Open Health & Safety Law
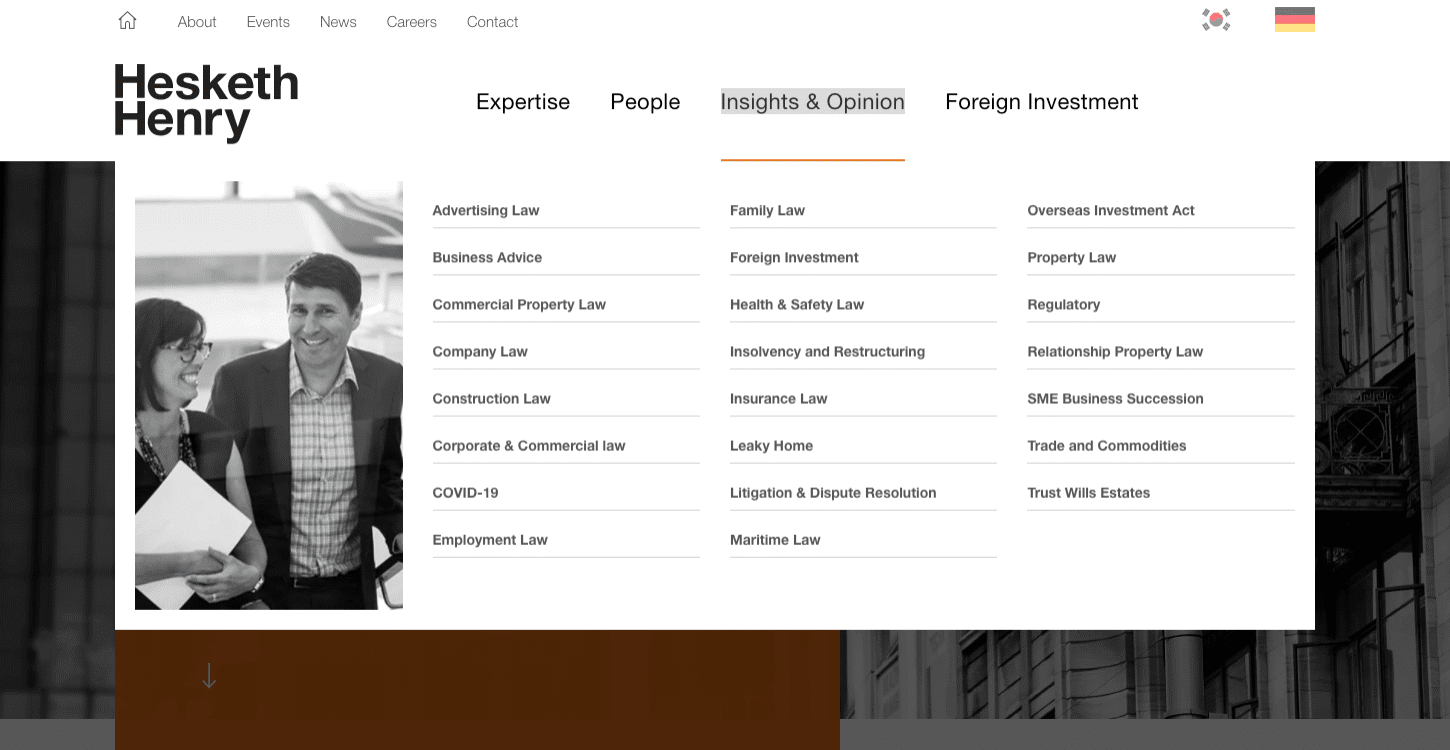This screenshot has width=1450, height=750. [x=797, y=304]
